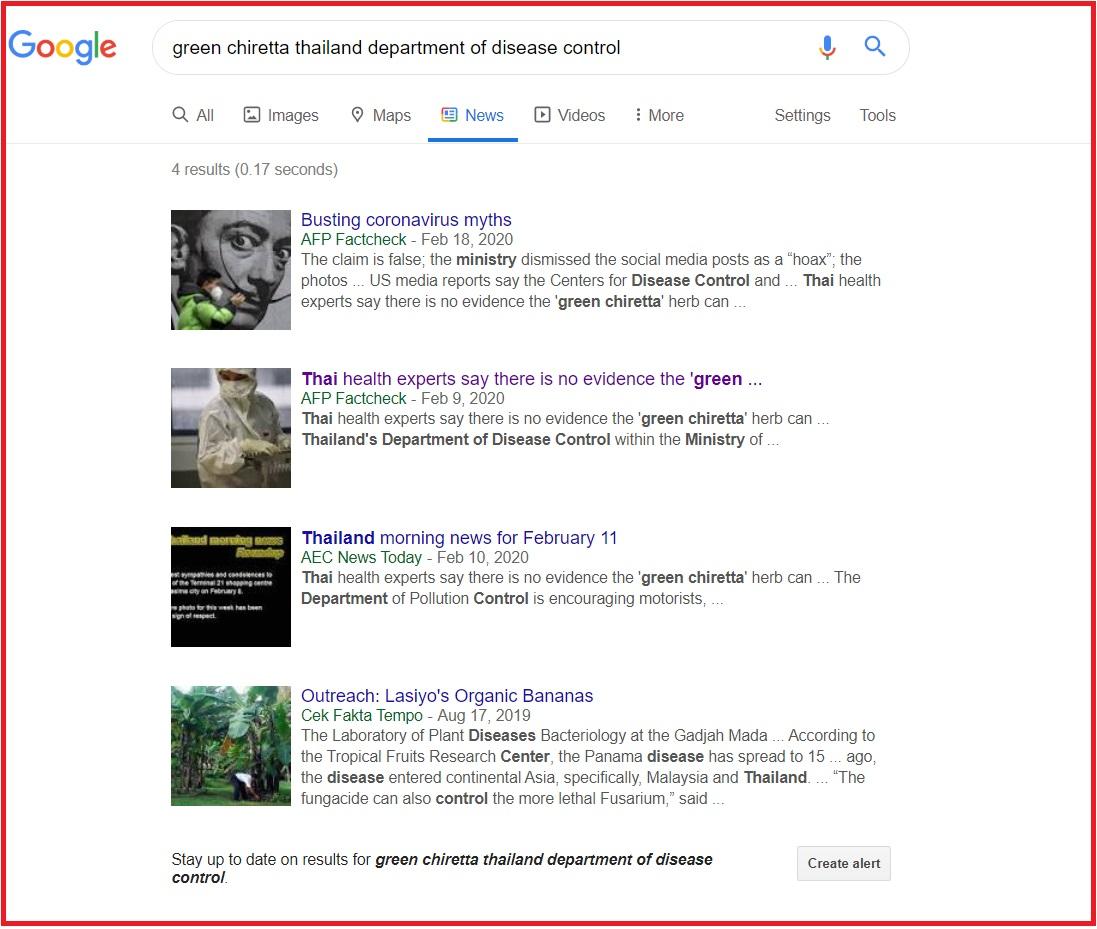Switch to the All results tab
Viewport: 1097px width, 929px height.
click(x=193, y=115)
